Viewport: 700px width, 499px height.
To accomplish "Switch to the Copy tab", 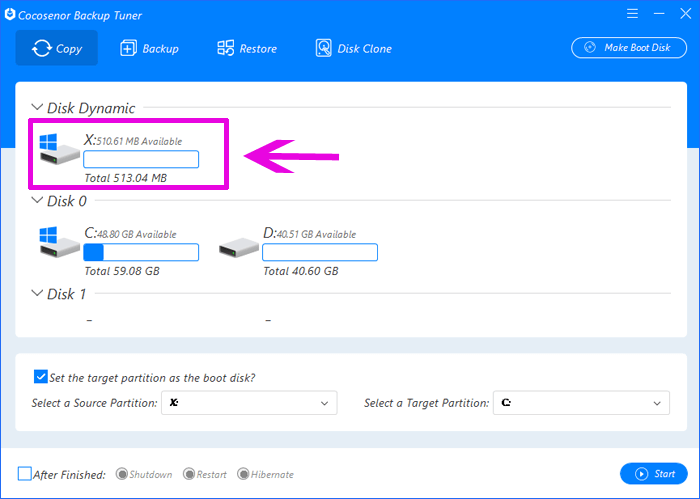I will click(57, 48).
